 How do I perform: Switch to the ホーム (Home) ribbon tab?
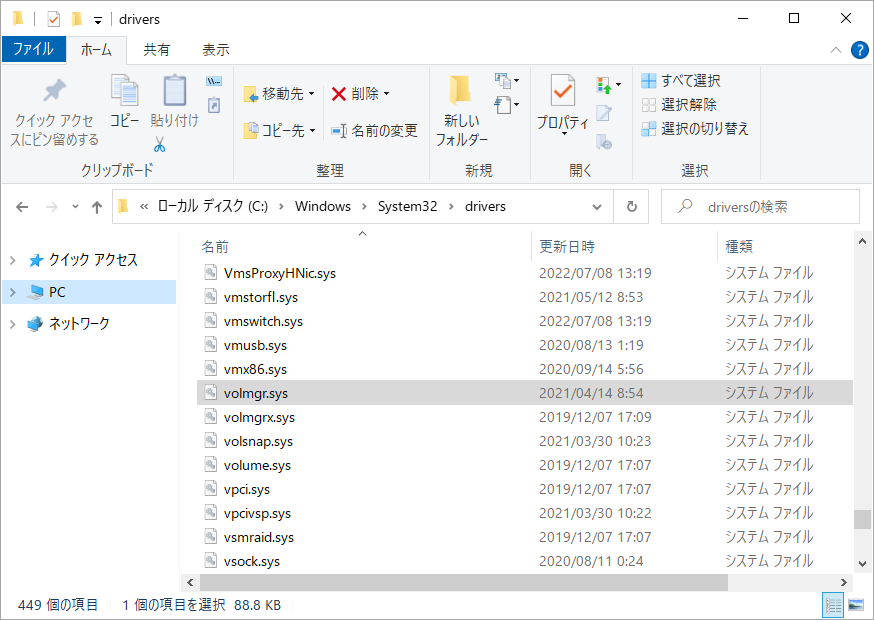click(x=96, y=50)
